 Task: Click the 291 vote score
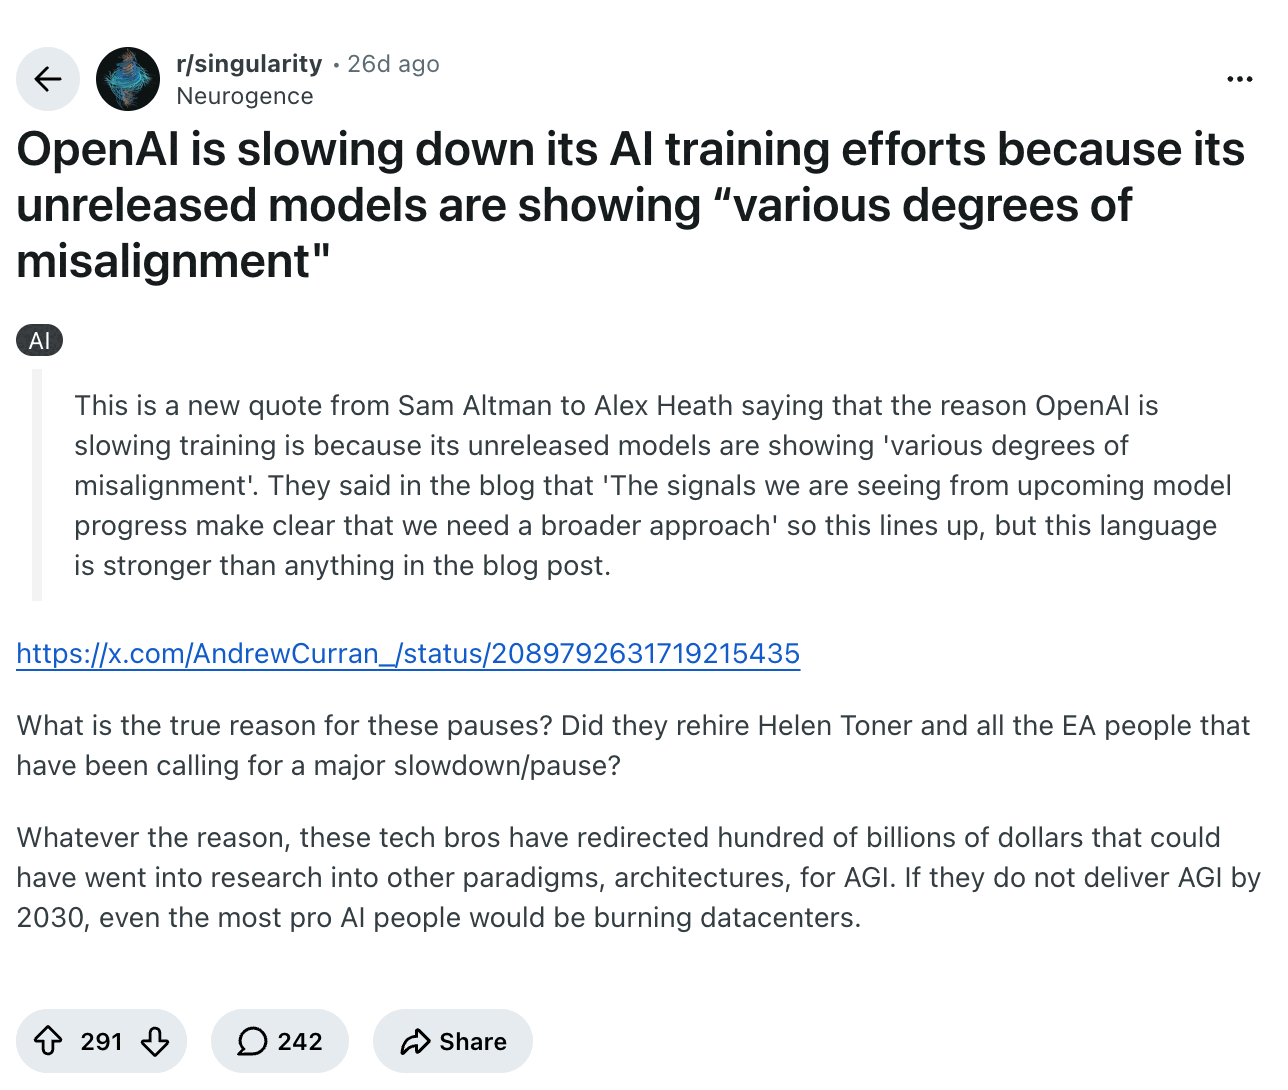point(102,1041)
